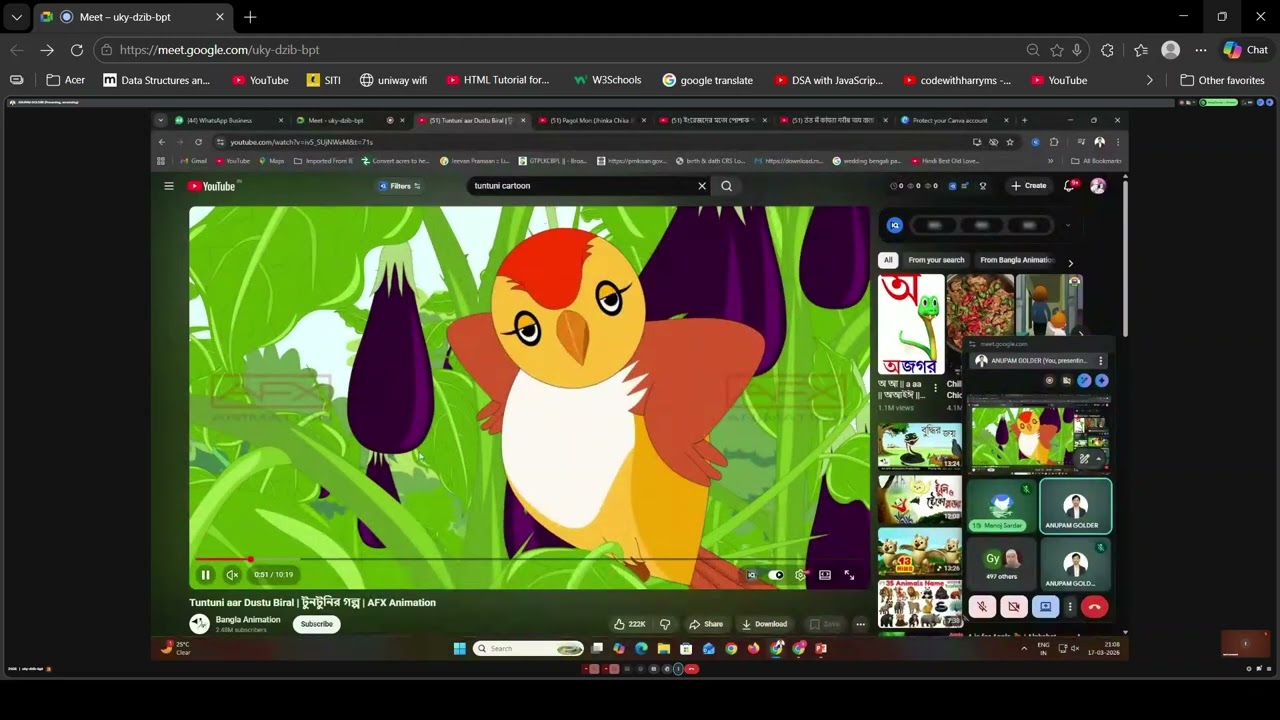Toggle YouTube autoplay switch in player
The height and width of the screenshot is (720, 1280).
pyautogui.click(x=776, y=575)
